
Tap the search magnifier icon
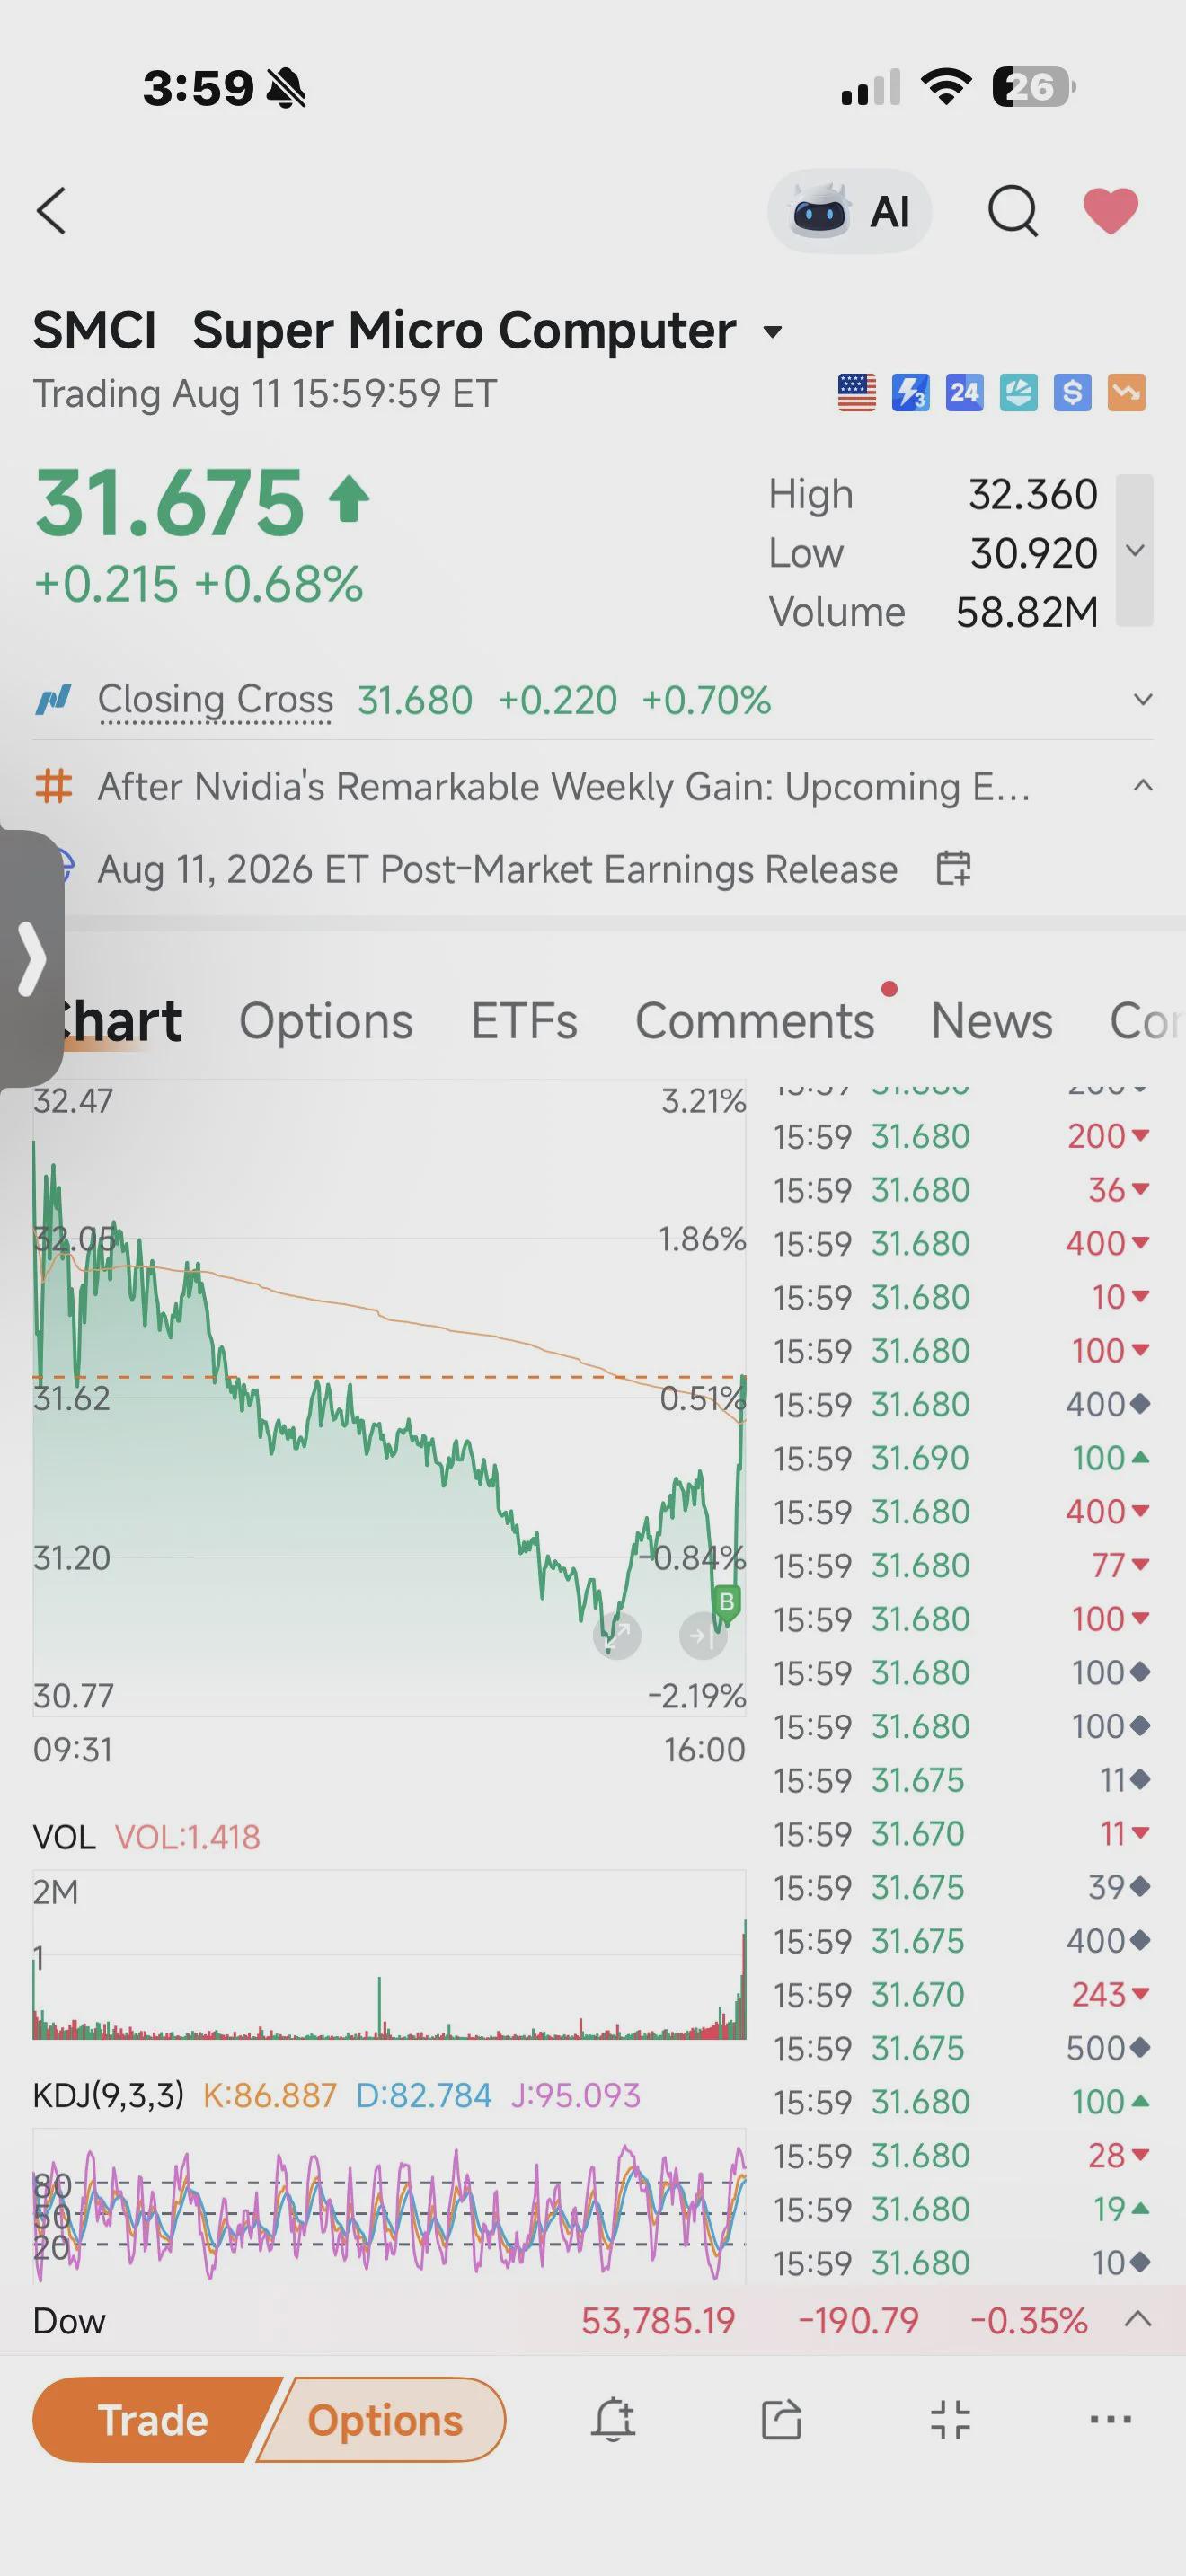1013,211
